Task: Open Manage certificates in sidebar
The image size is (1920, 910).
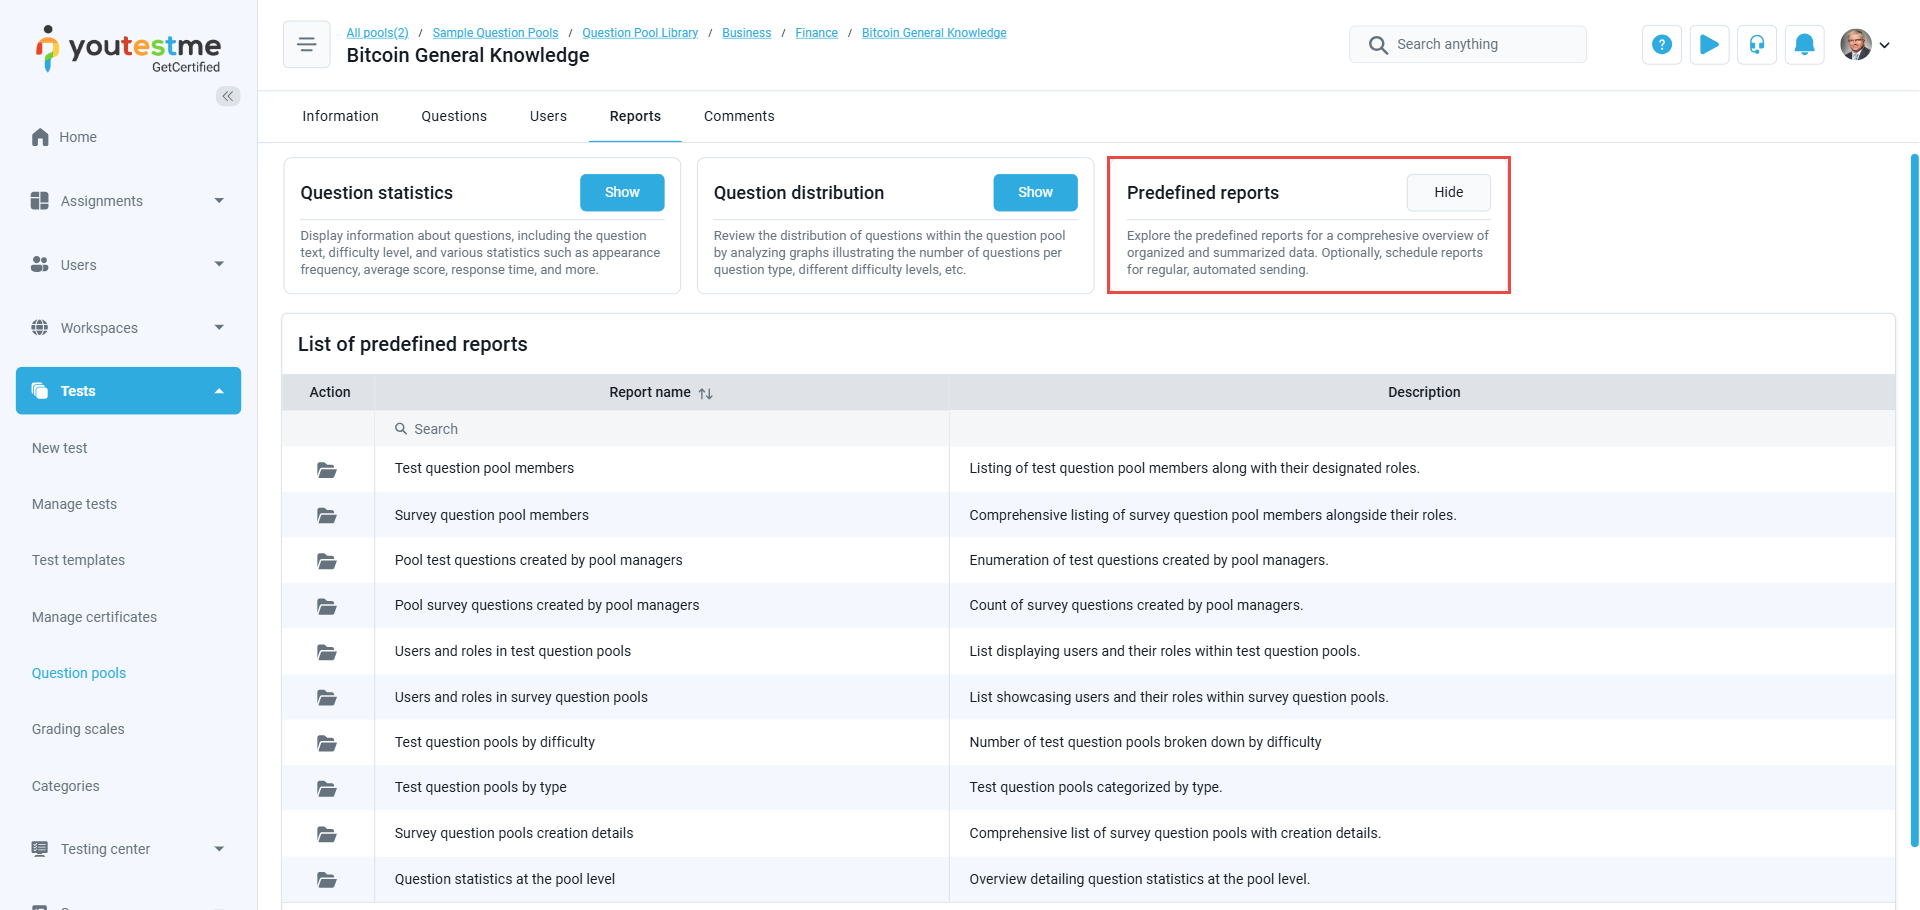Action: click(x=94, y=617)
